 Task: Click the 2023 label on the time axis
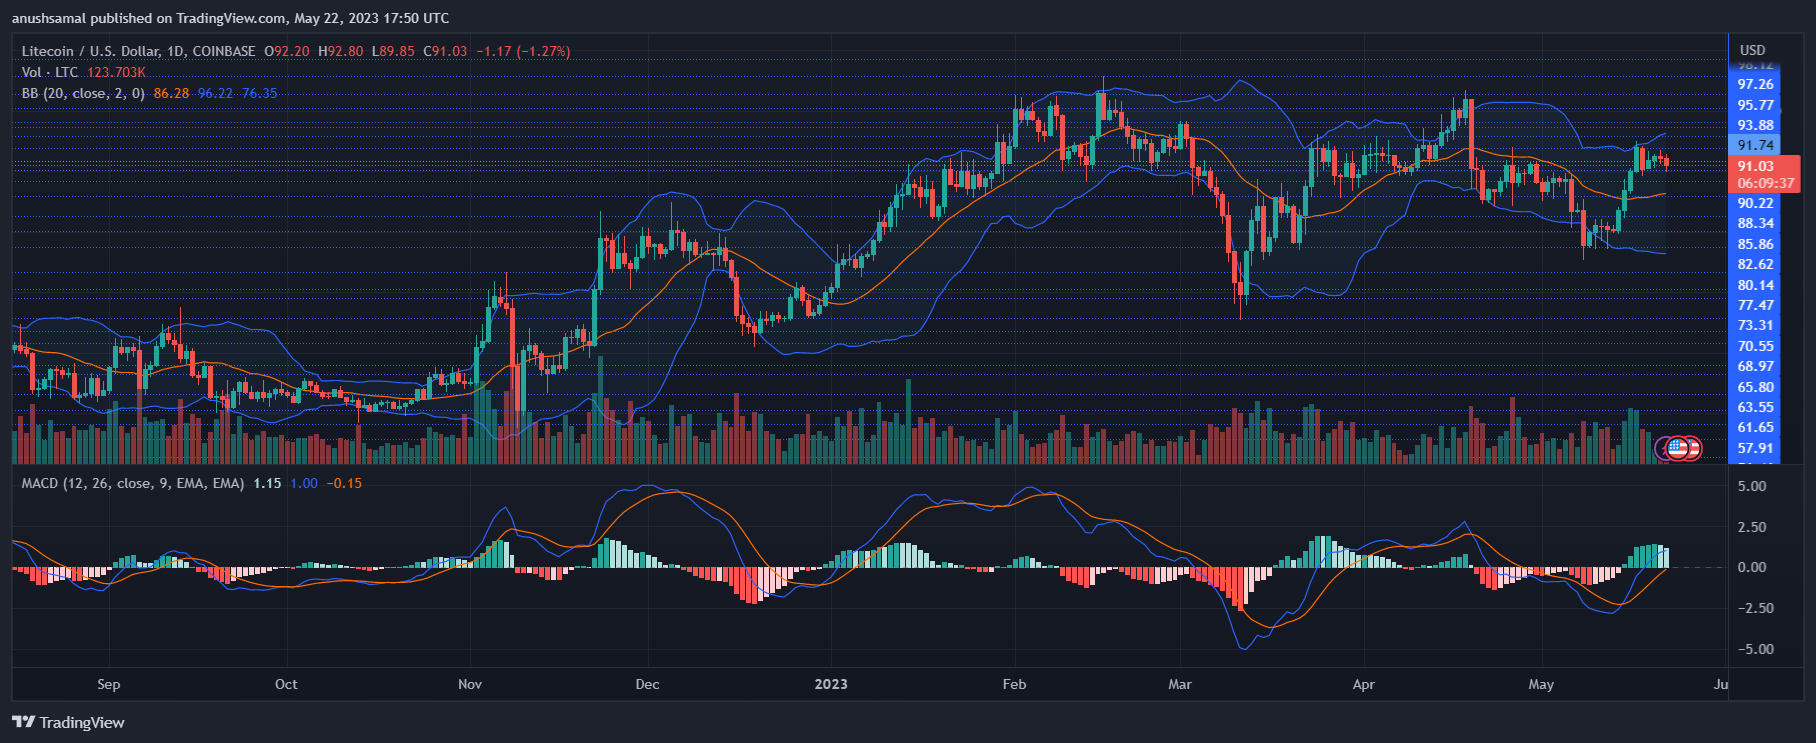pyautogui.click(x=831, y=684)
